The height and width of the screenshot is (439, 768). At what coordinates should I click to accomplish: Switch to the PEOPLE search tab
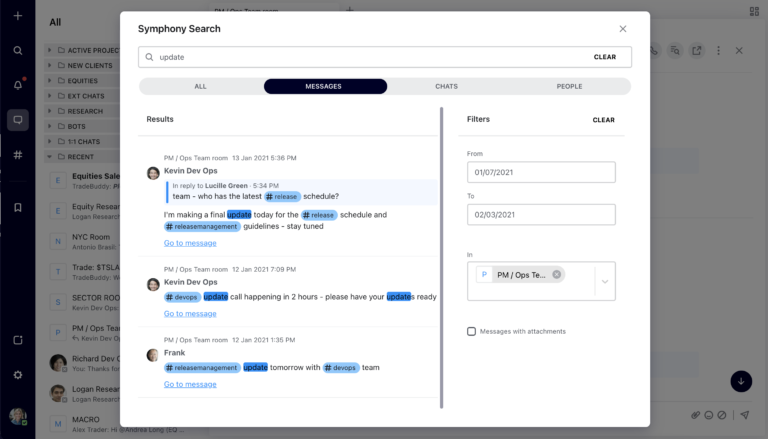coord(569,87)
